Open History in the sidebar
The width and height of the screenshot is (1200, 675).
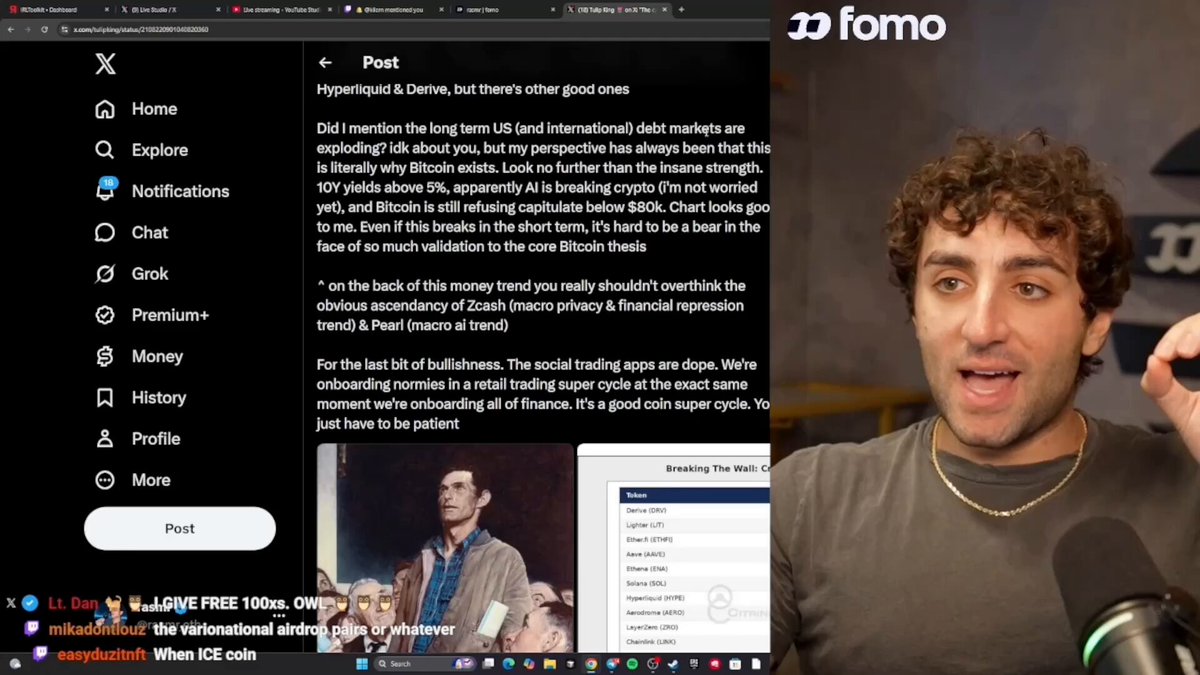click(140, 397)
